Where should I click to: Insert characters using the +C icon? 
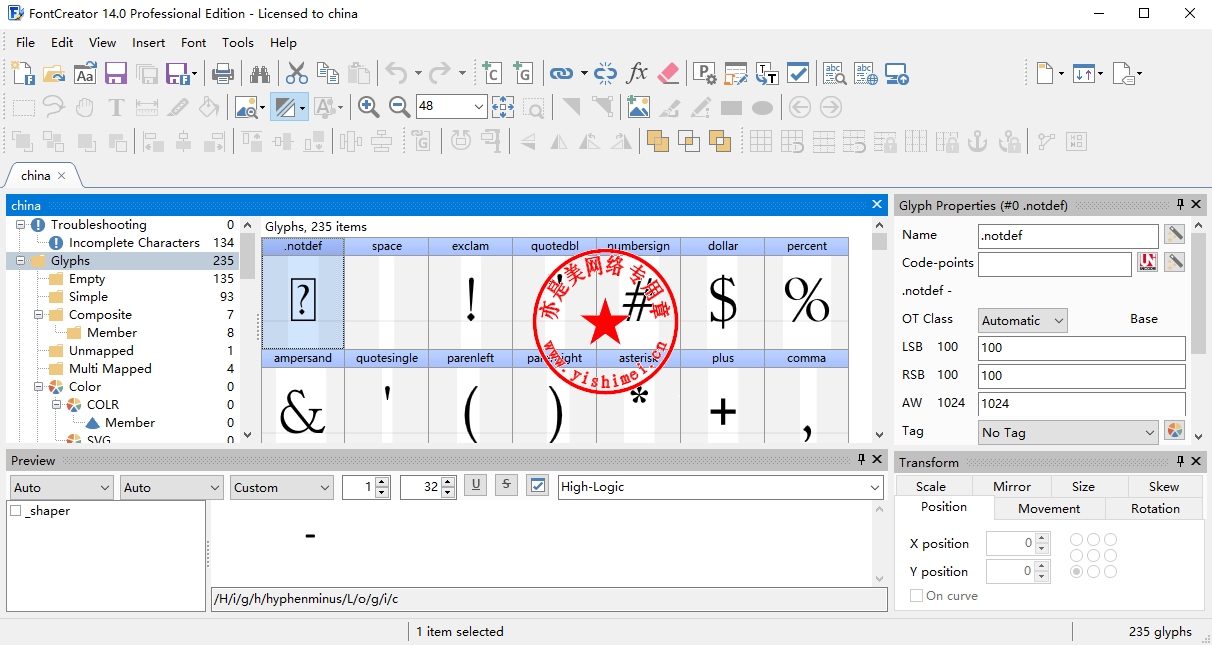pyautogui.click(x=491, y=73)
